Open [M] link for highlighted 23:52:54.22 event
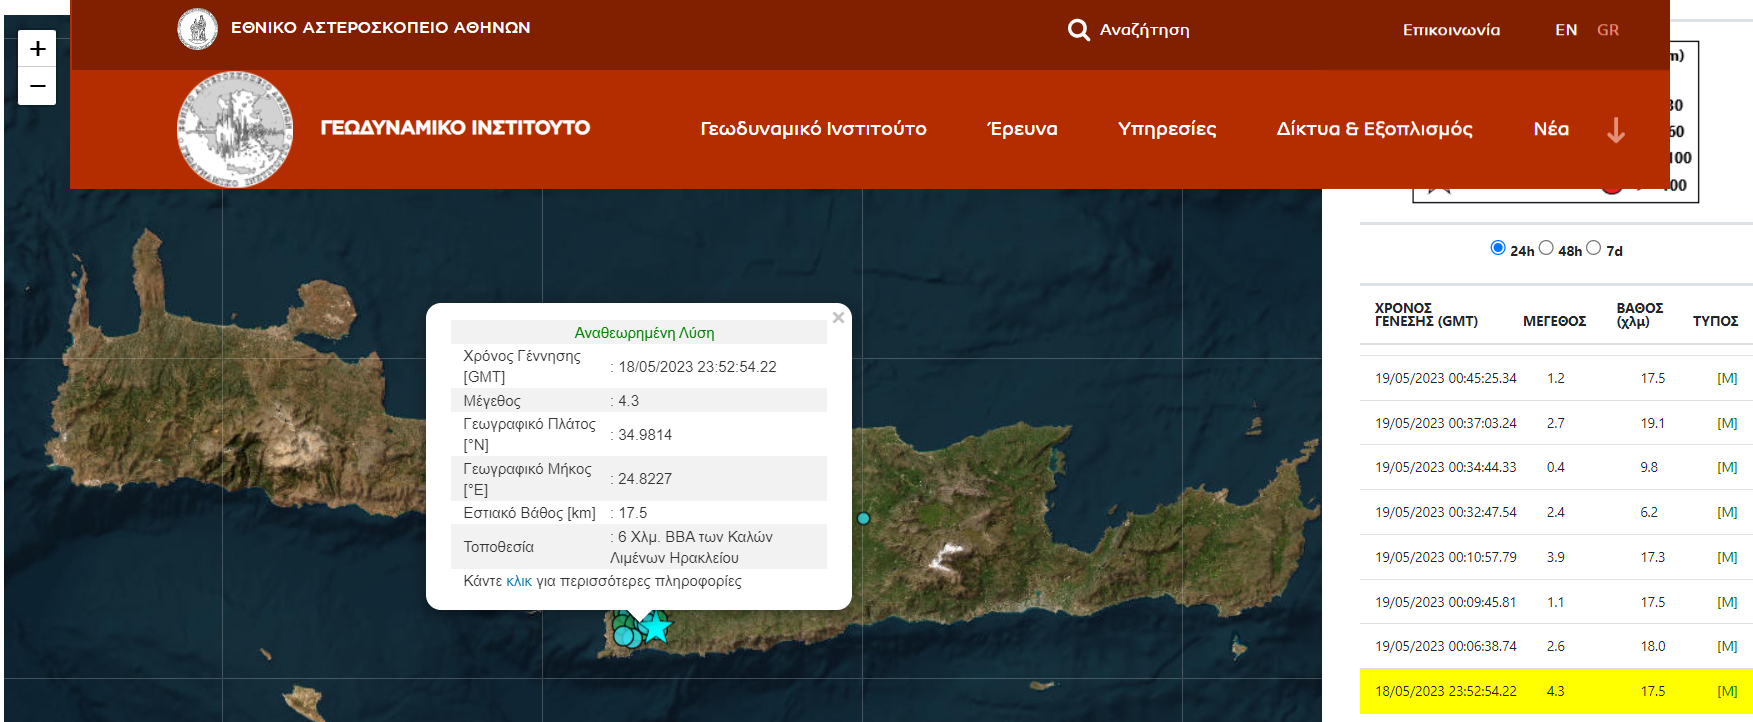The width and height of the screenshot is (1753, 722). [1727, 691]
